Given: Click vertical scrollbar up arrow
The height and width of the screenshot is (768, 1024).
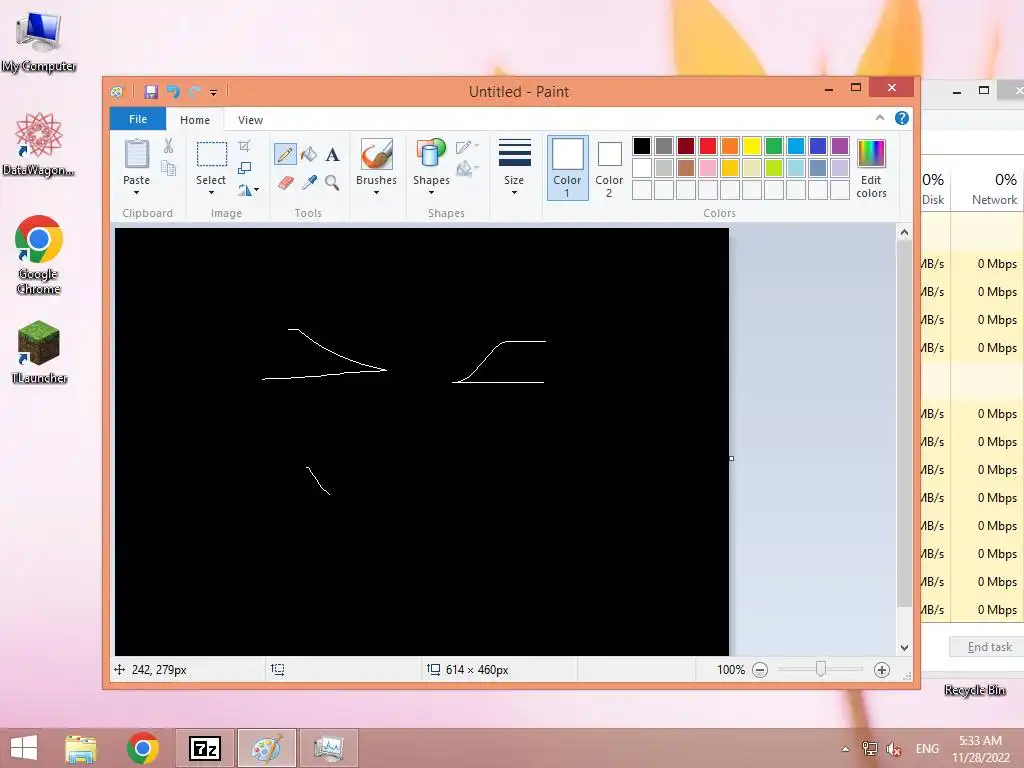Looking at the screenshot, I should [904, 232].
